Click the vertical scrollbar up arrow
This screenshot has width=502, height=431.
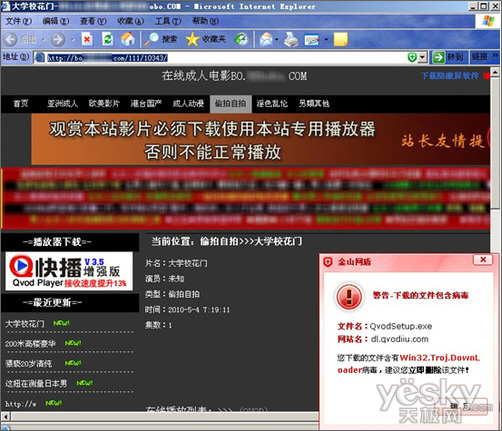pyautogui.click(x=495, y=72)
